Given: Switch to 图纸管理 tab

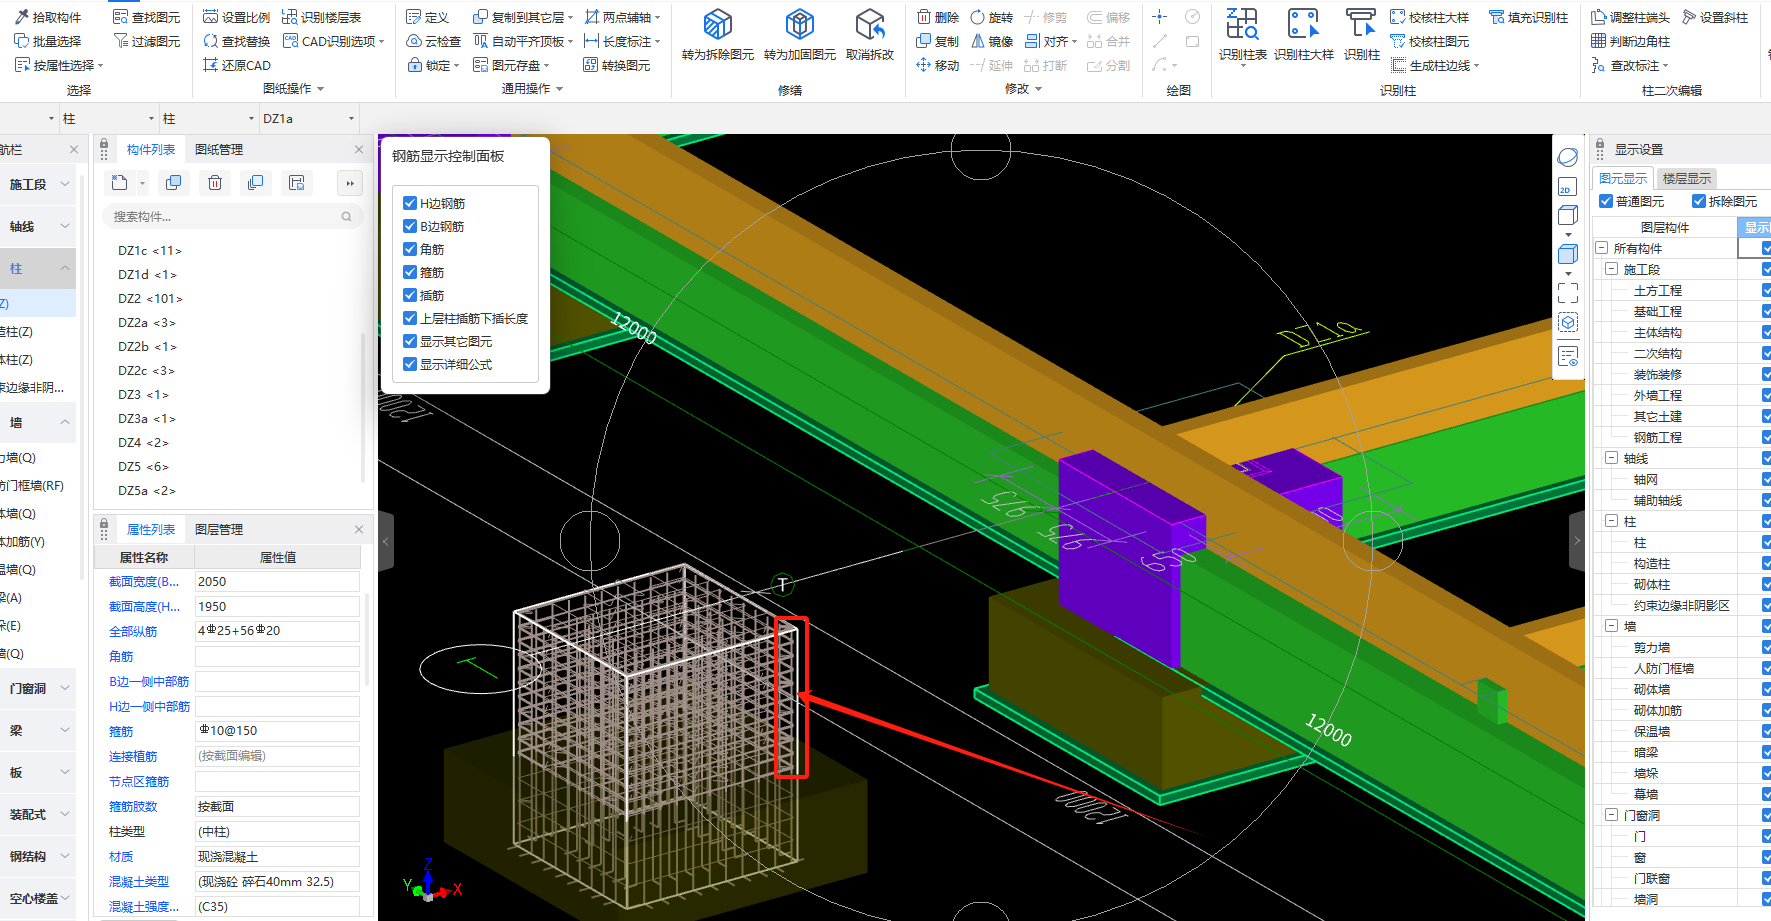Looking at the screenshot, I should click(219, 149).
